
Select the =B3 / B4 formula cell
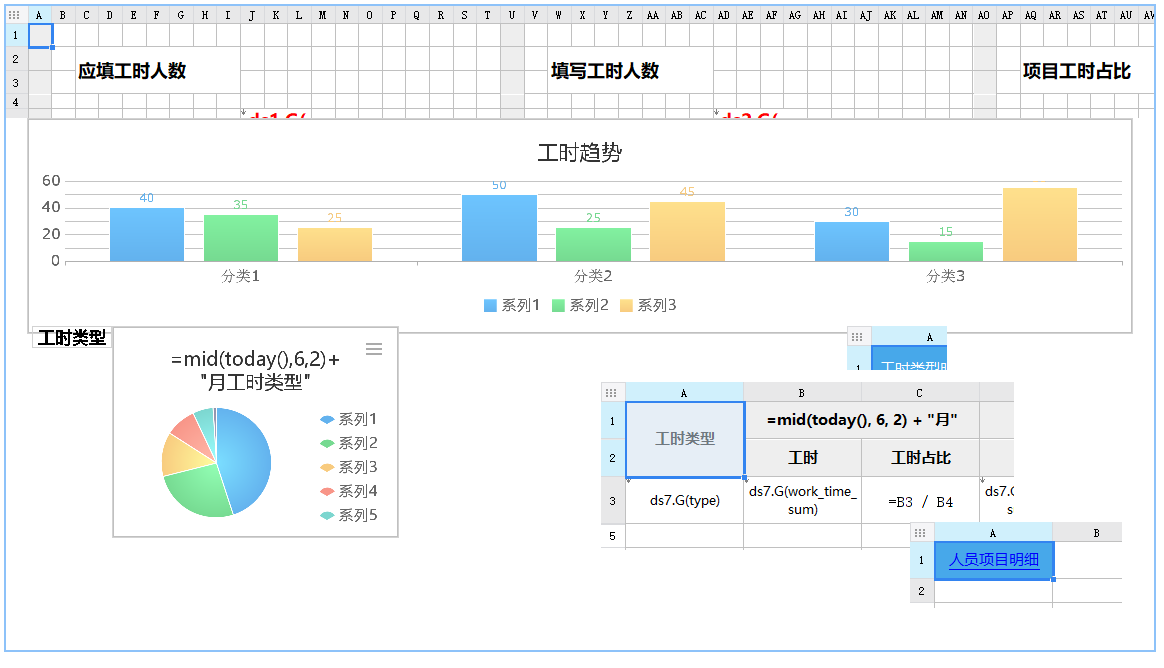click(921, 500)
